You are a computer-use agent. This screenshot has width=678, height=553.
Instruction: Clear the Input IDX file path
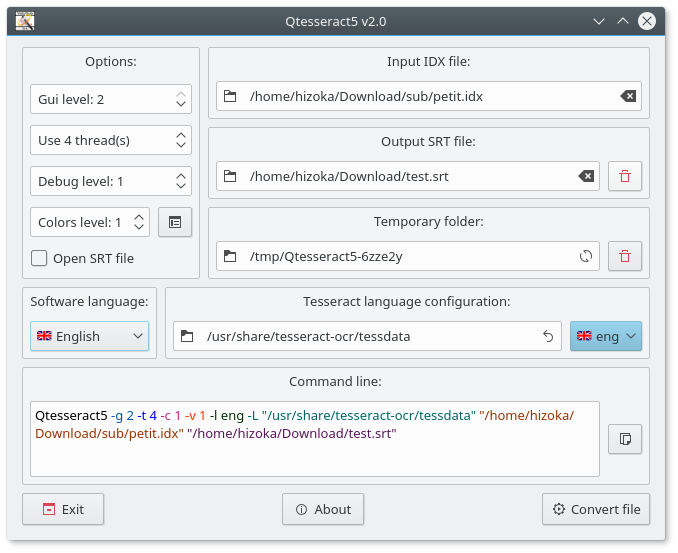(x=628, y=96)
